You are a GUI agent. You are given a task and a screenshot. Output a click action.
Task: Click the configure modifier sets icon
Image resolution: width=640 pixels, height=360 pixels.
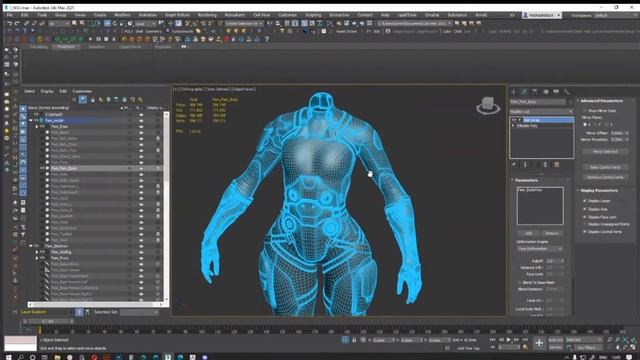pos(557,164)
